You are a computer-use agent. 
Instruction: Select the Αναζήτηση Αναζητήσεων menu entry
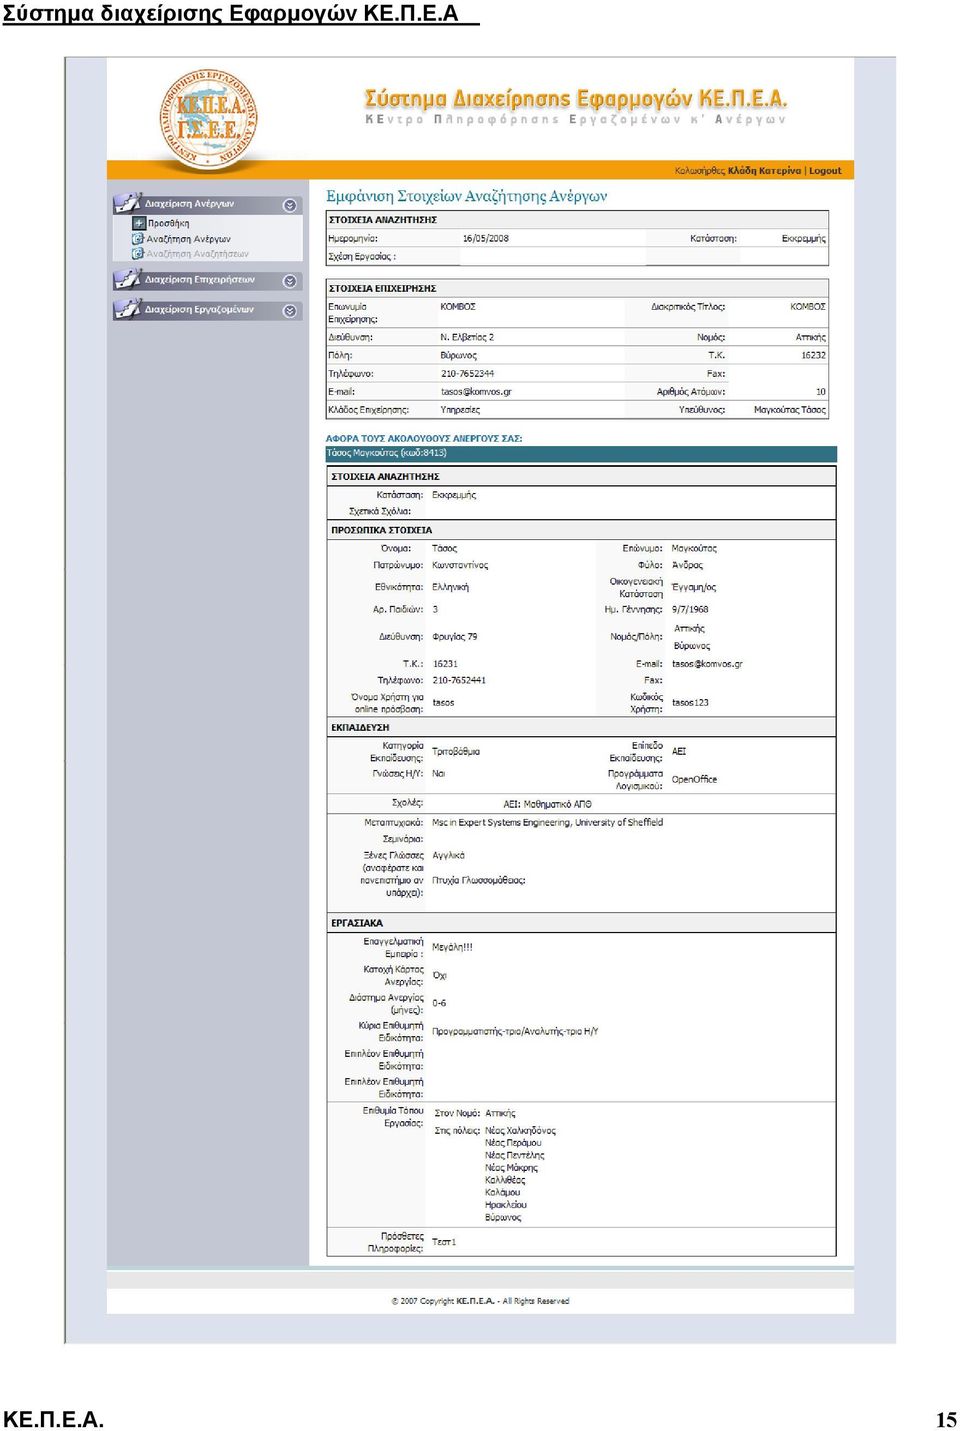[197, 254]
